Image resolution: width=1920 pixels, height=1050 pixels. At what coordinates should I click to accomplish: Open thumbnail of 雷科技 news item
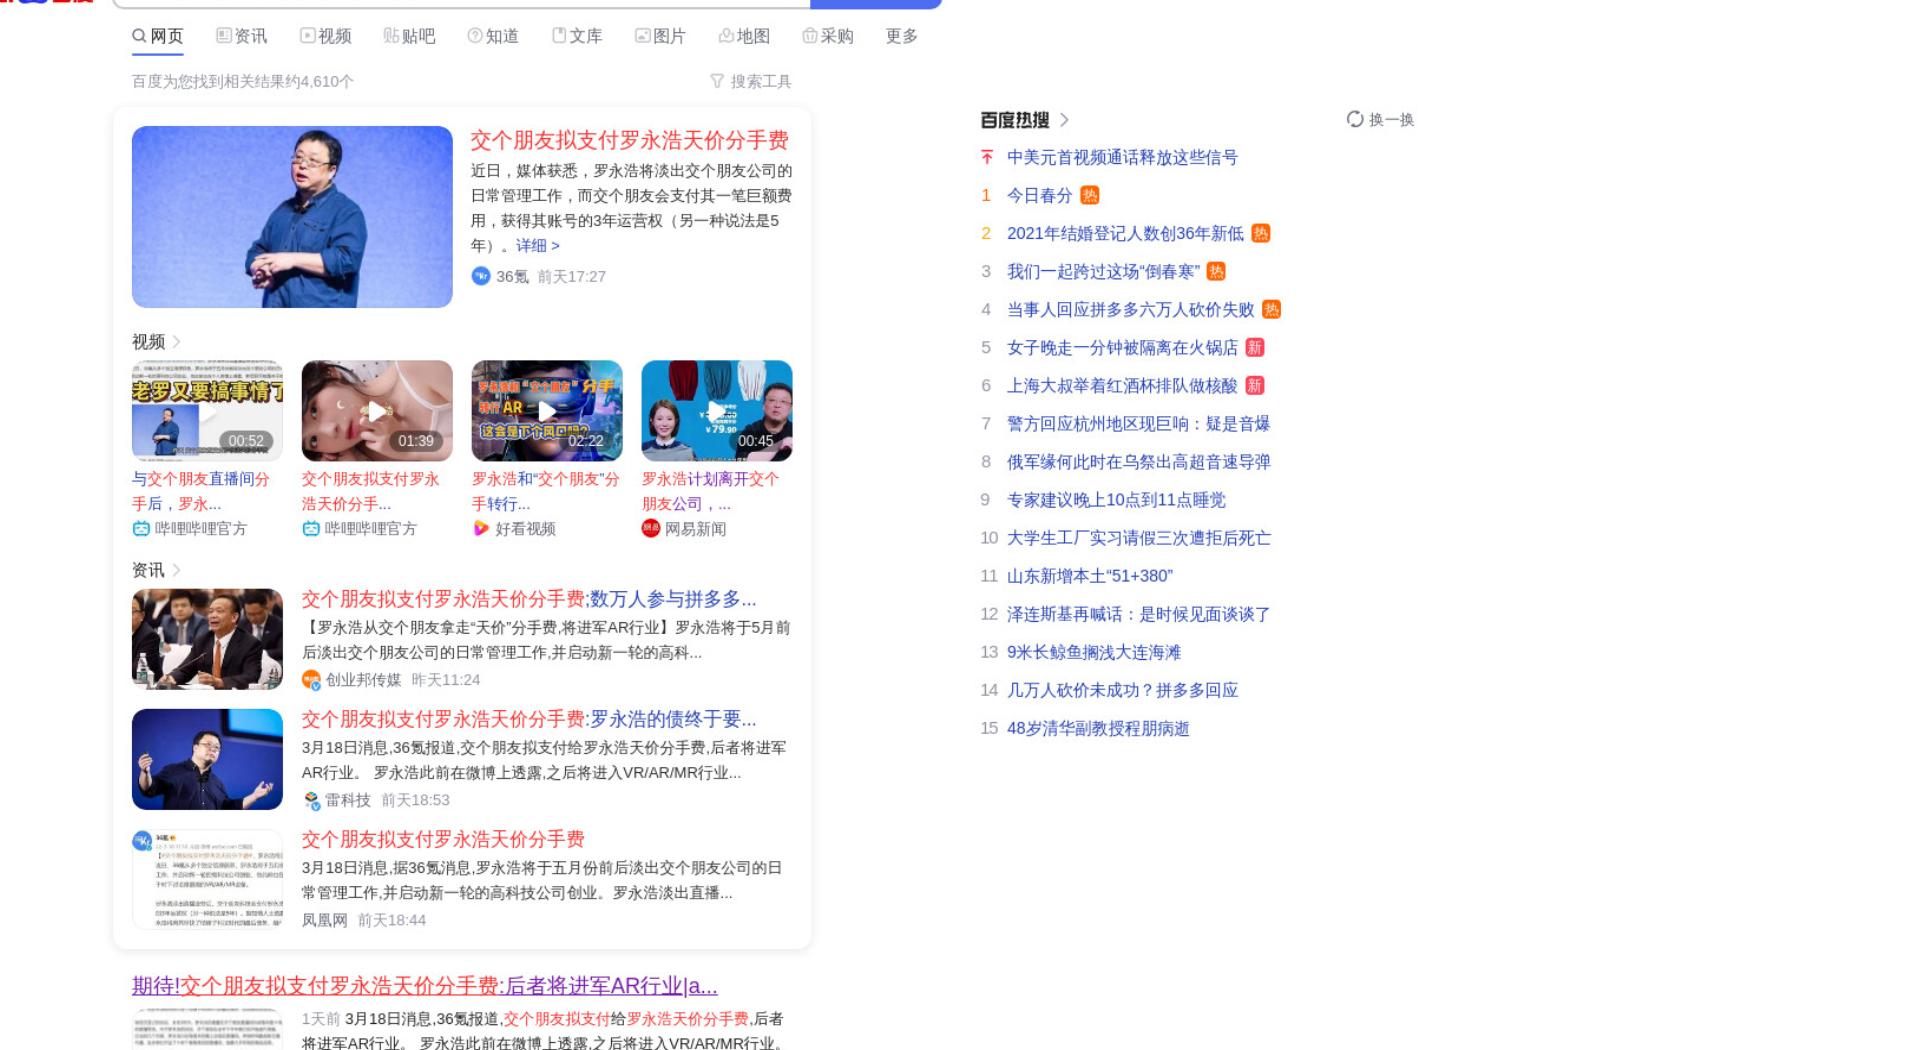[x=207, y=759]
